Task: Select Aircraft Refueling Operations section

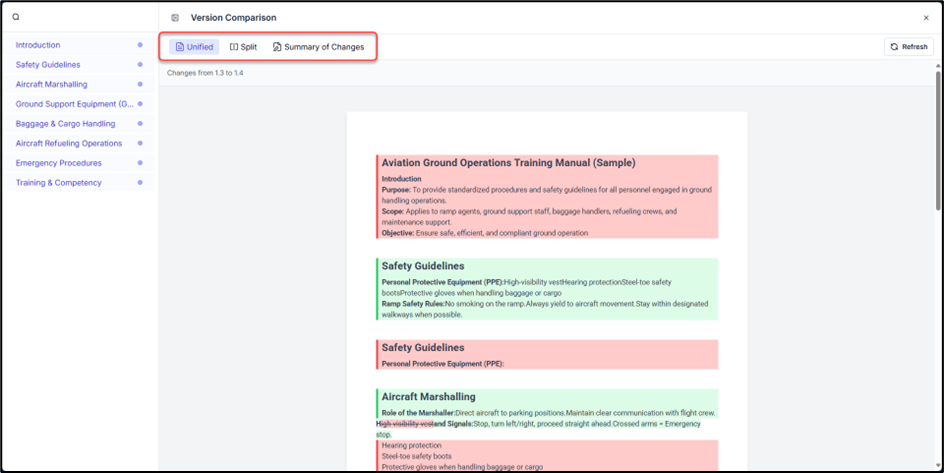Action: (68, 143)
